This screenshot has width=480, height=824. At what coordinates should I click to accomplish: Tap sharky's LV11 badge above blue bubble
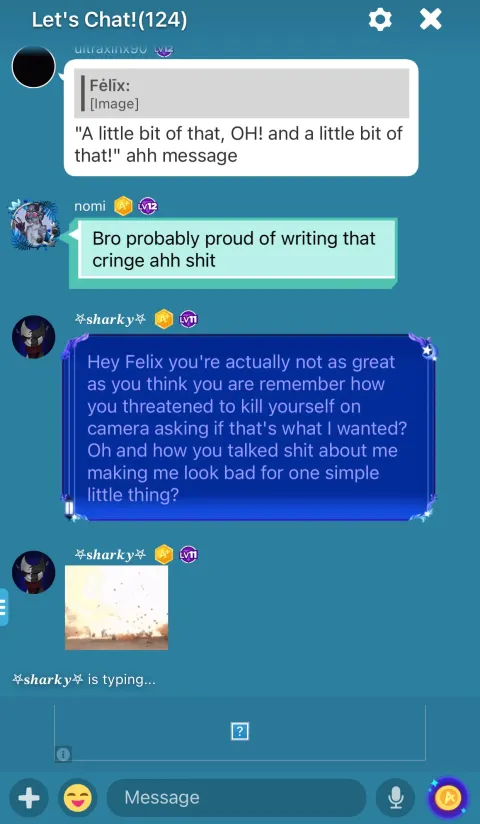[188, 319]
